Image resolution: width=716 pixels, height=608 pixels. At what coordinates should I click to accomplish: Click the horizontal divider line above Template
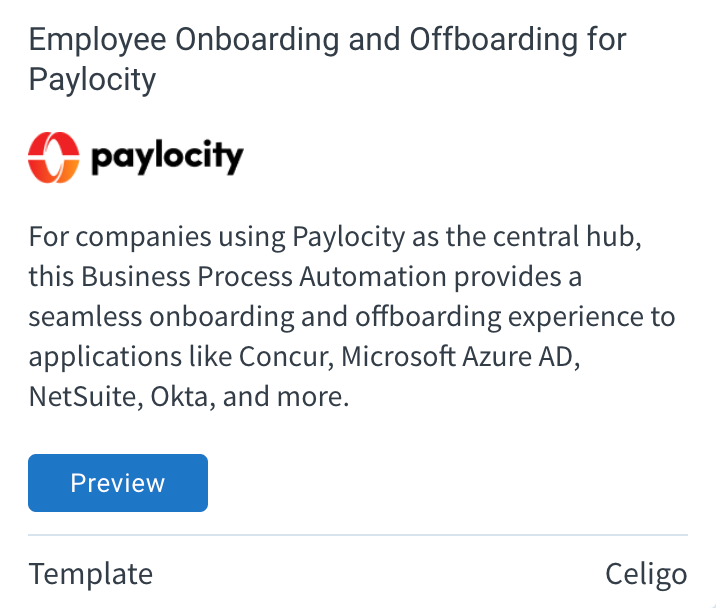coord(358,534)
